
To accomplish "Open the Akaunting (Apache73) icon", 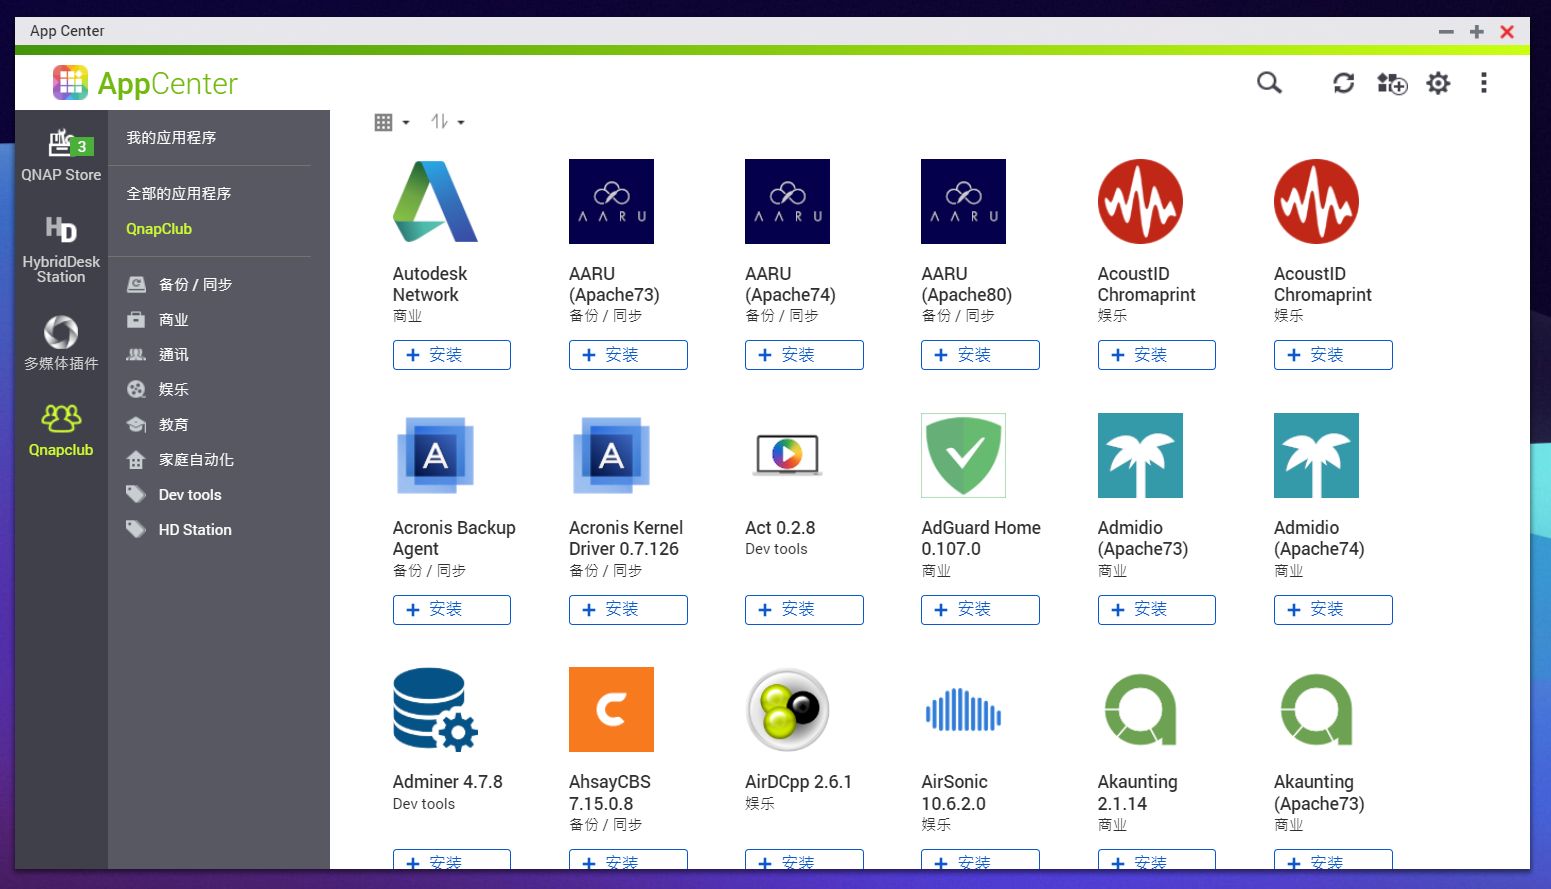I will click(1316, 709).
